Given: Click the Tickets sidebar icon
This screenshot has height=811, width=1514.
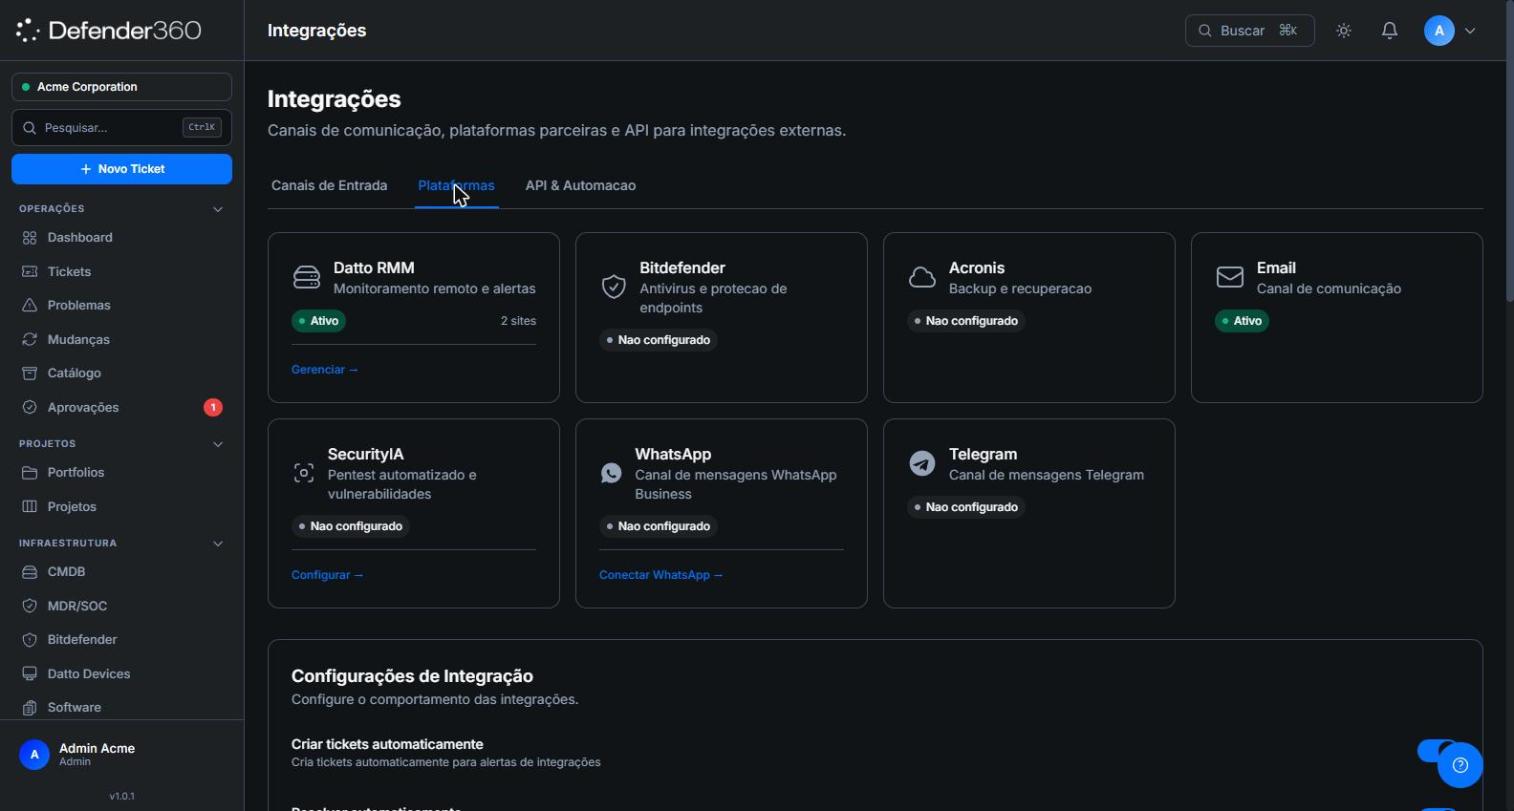Looking at the screenshot, I should (x=30, y=272).
